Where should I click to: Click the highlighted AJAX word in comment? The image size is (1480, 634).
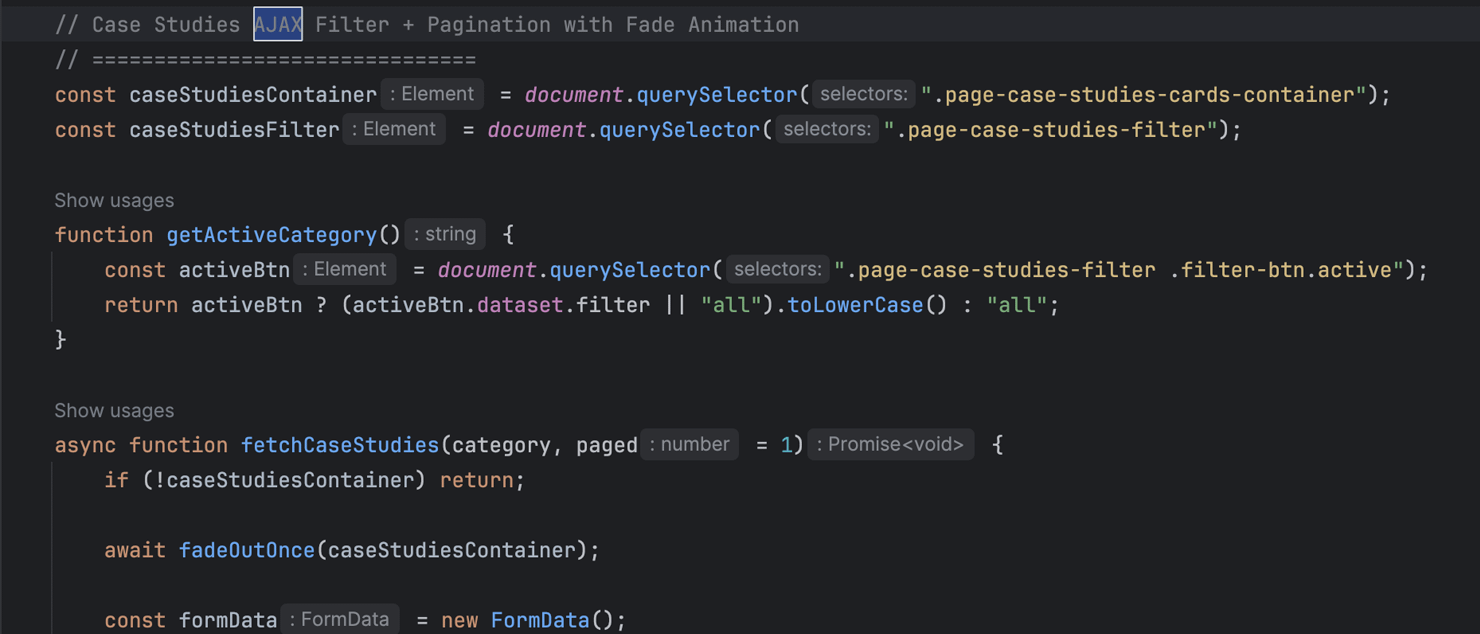pos(278,25)
